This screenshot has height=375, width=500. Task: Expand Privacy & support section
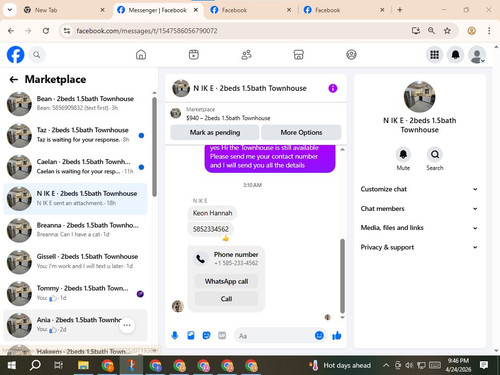[419, 247]
